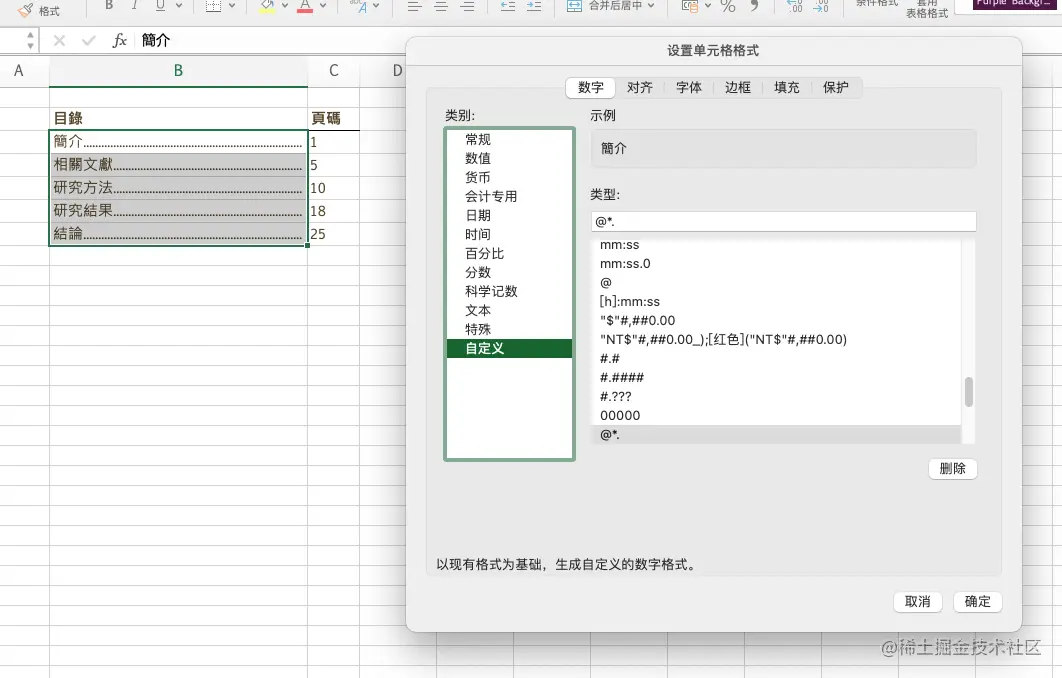Select the 会计专用 category

pos(509,196)
